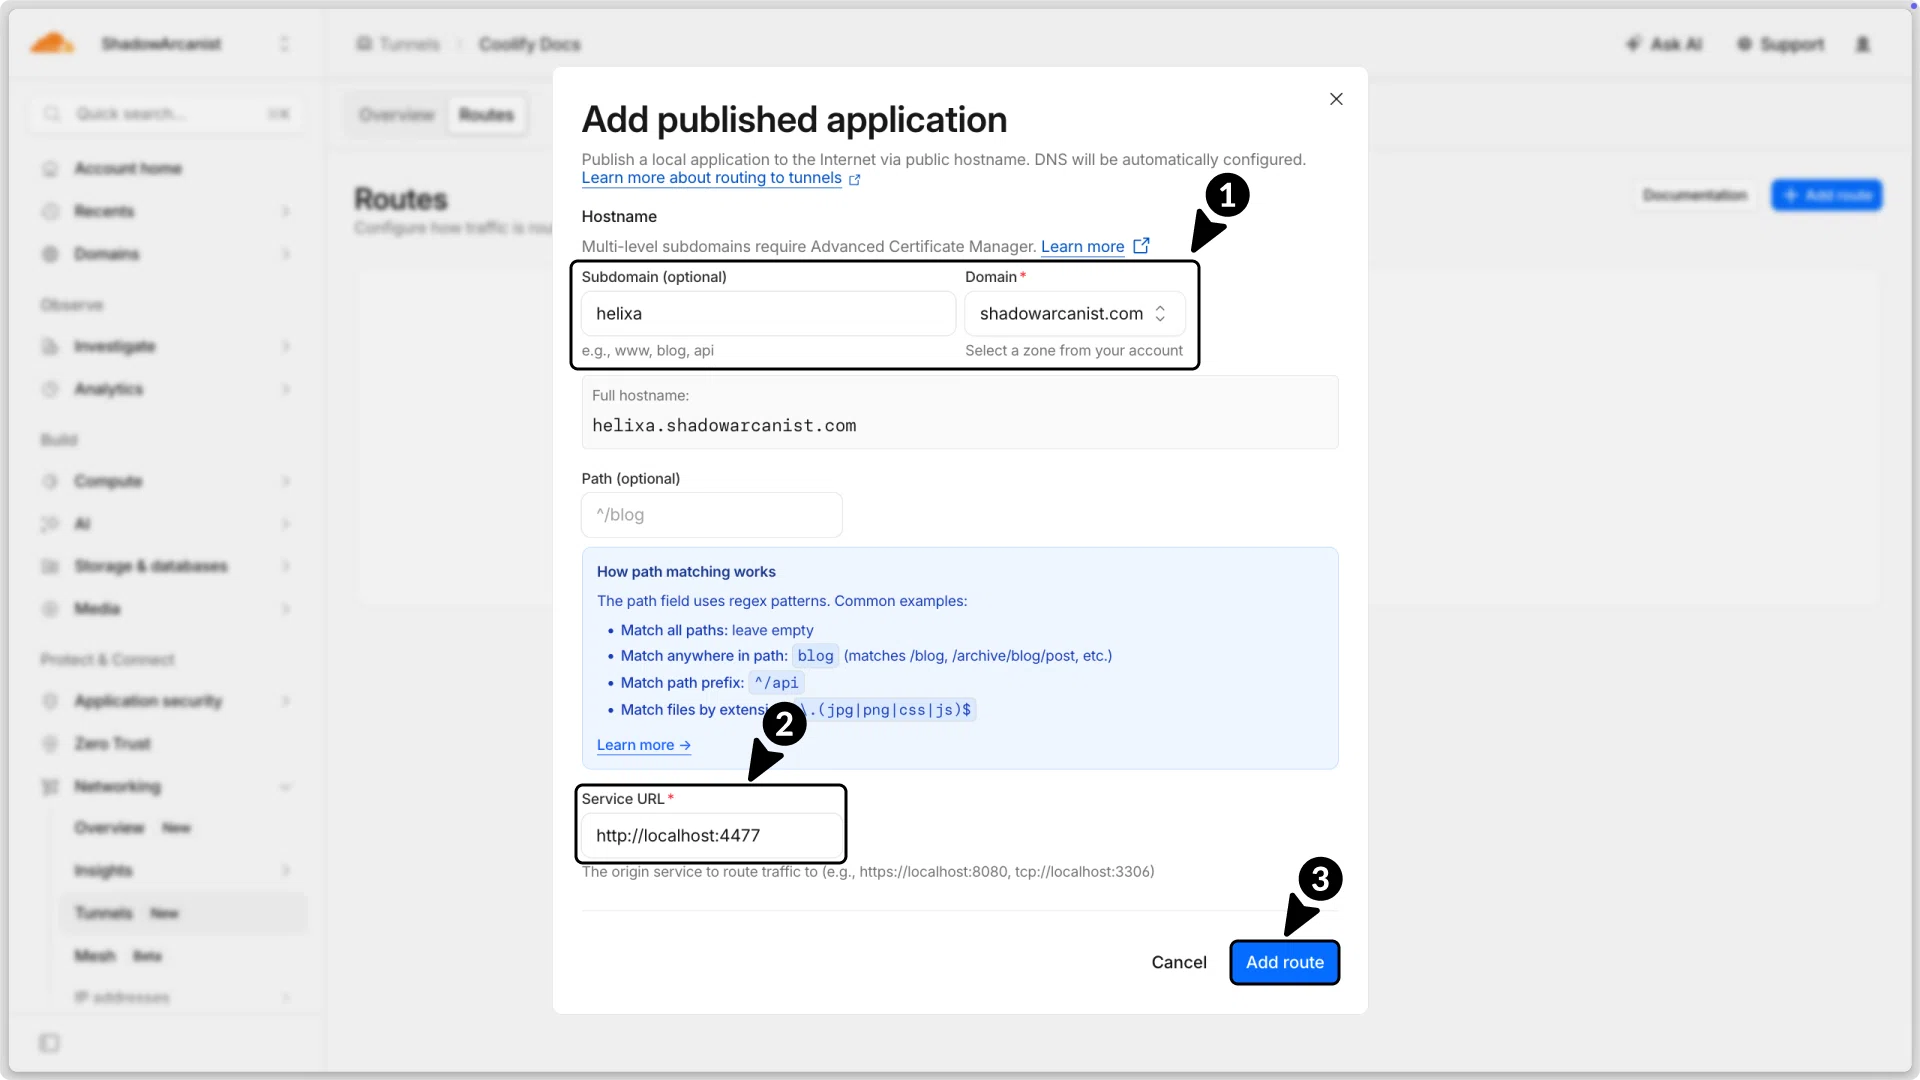The width and height of the screenshot is (1920, 1080).
Task: Click the Subdomain field containing helixa
Action: [x=768, y=314]
